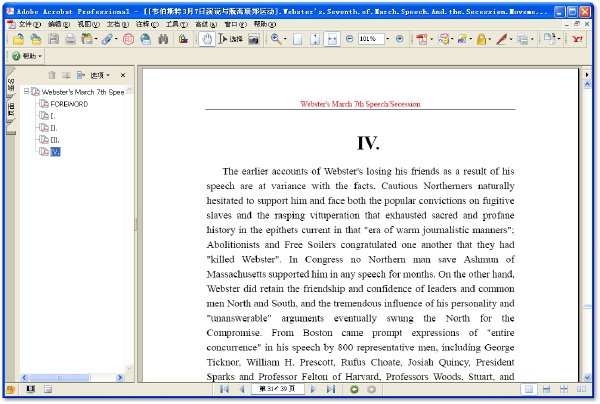Screen dimensions: 600x404
Task: Set Fit Page view
Action: click(315, 39)
